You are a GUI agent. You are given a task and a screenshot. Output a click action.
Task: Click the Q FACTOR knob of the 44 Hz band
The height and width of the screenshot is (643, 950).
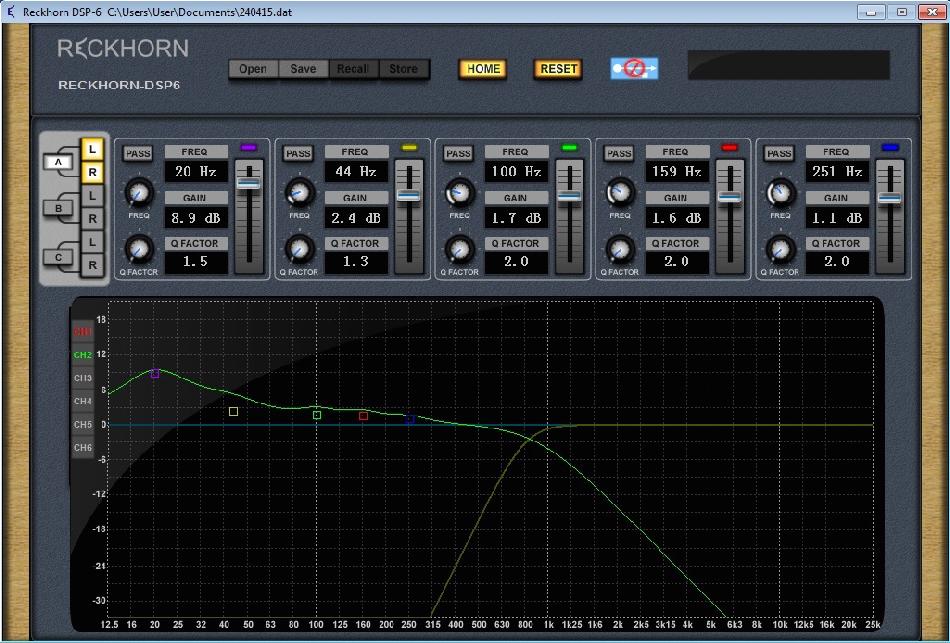point(299,250)
